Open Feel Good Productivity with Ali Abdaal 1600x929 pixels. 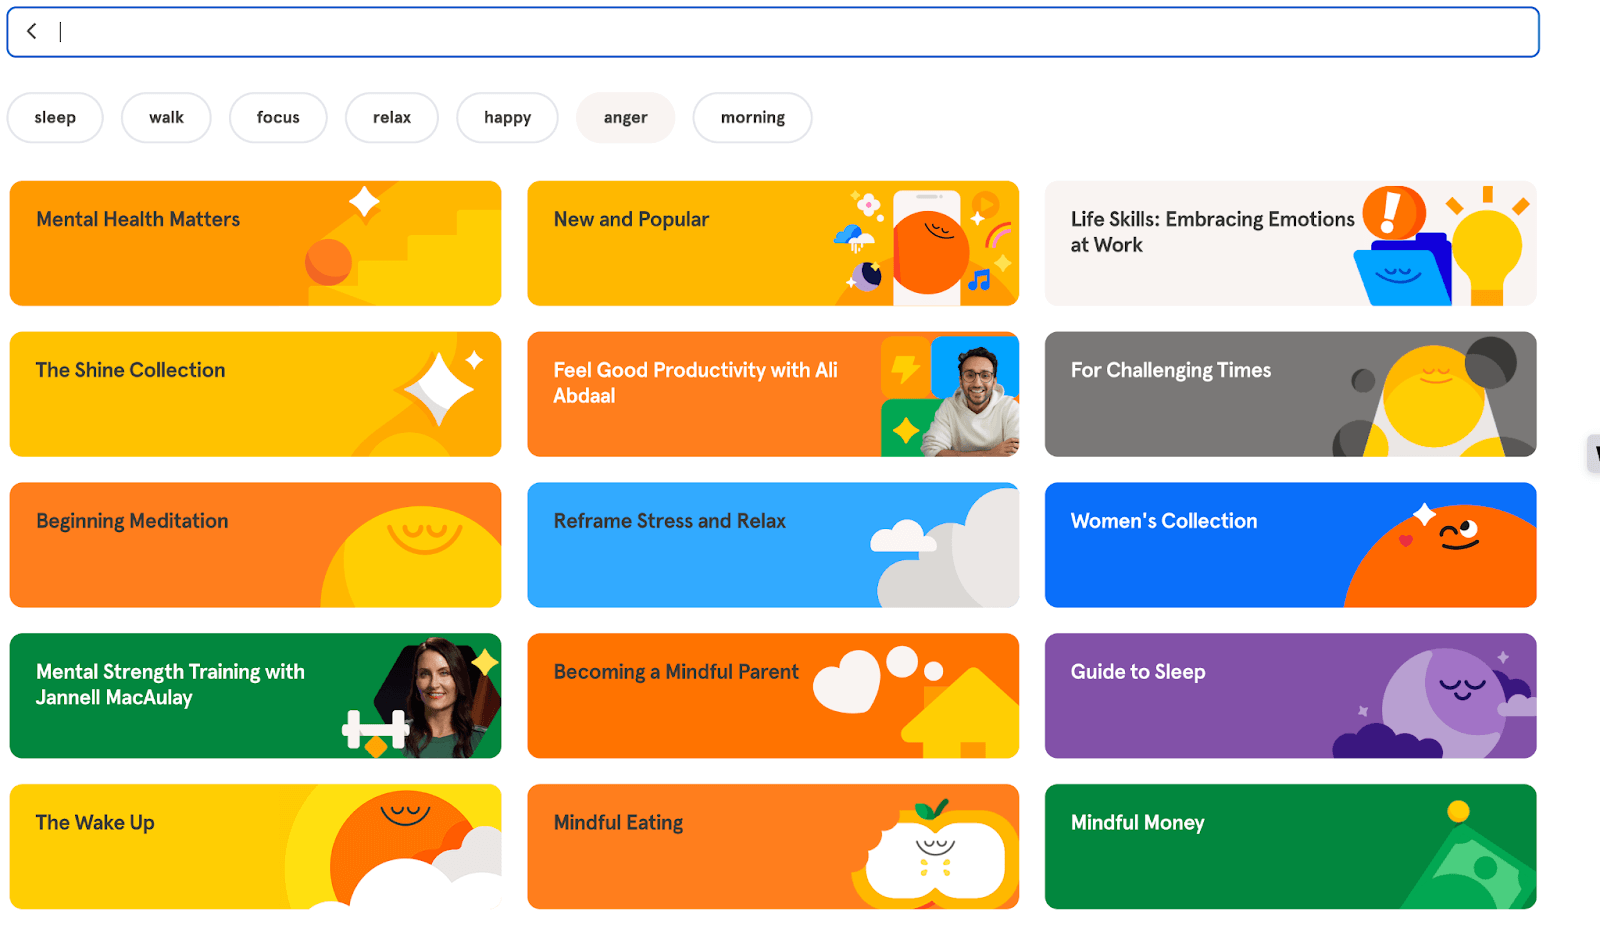pos(772,394)
